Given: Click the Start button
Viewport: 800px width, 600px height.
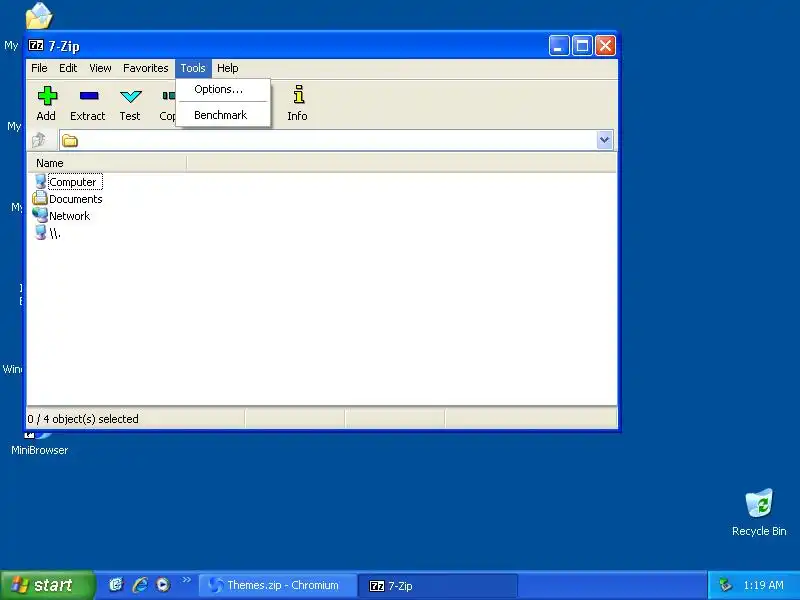Looking at the screenshot, I should [47, 585].
